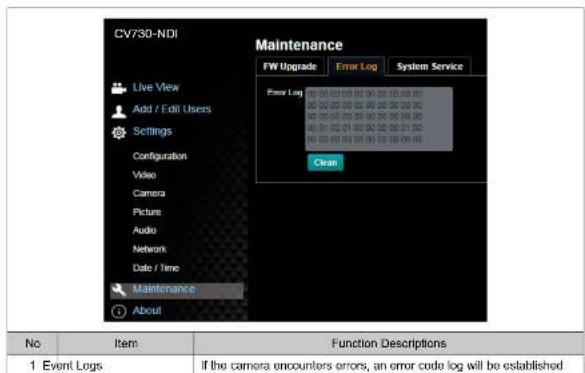This screenshot has width=585, height=373.
Task: Switch to the FW Upgrade tab
Action: tap(290, 66)
